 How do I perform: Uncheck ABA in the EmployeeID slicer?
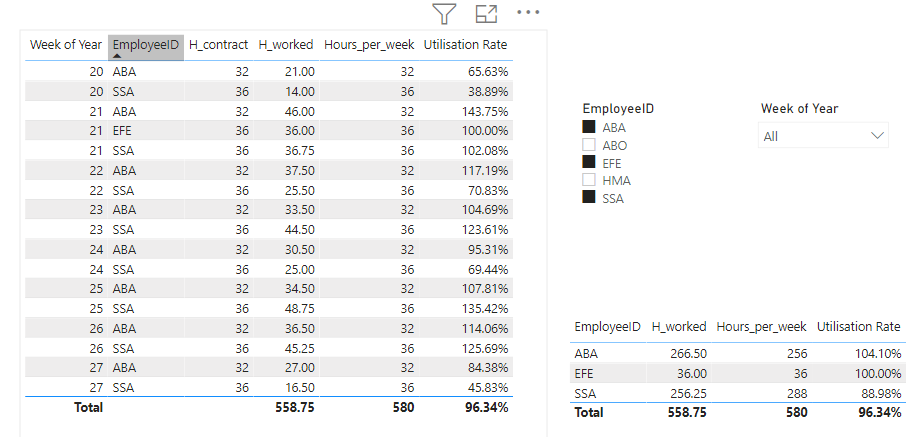point(589,127)
